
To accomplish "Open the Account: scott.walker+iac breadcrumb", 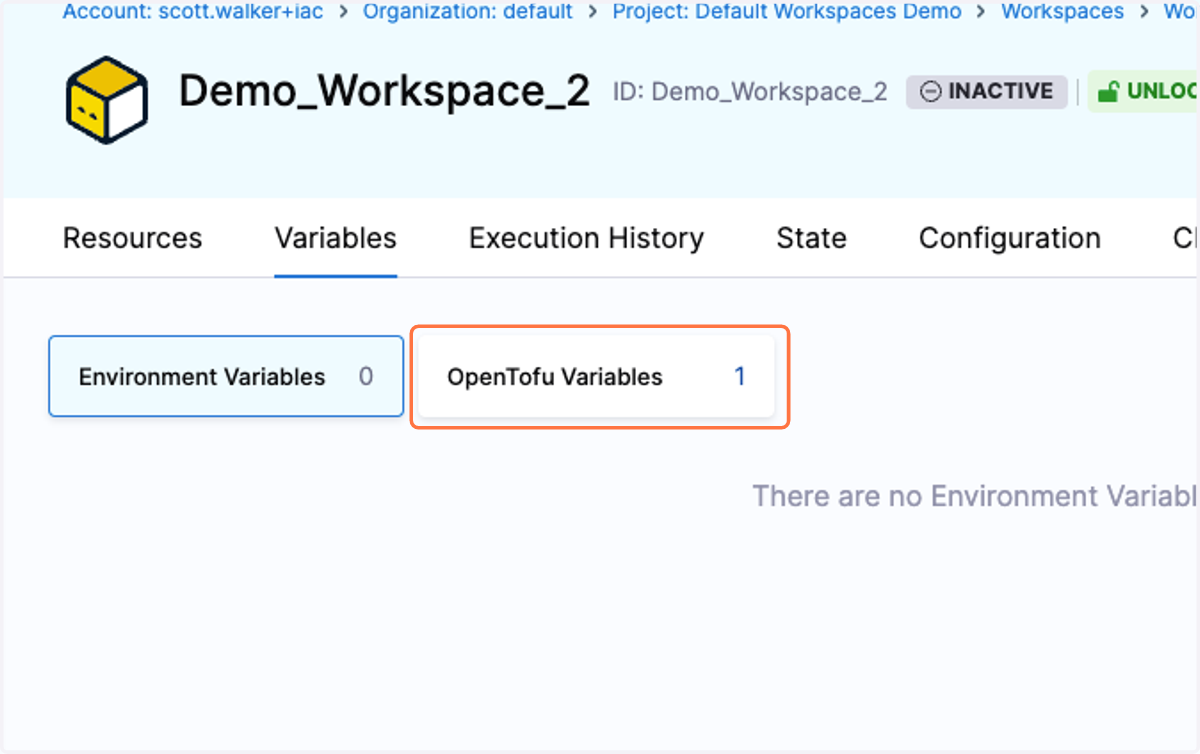I will [x=191, y=12].
